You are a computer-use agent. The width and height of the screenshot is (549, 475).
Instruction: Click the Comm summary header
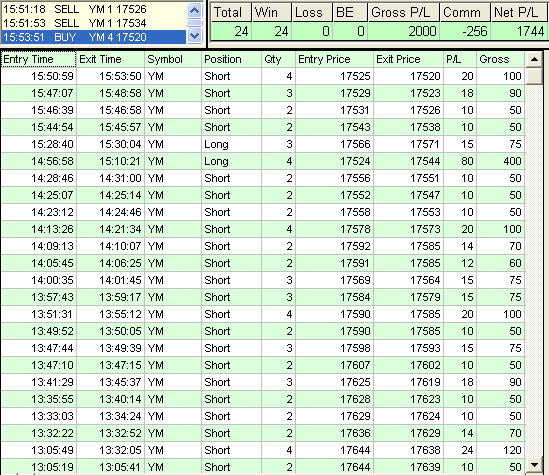tap(465, 13)
